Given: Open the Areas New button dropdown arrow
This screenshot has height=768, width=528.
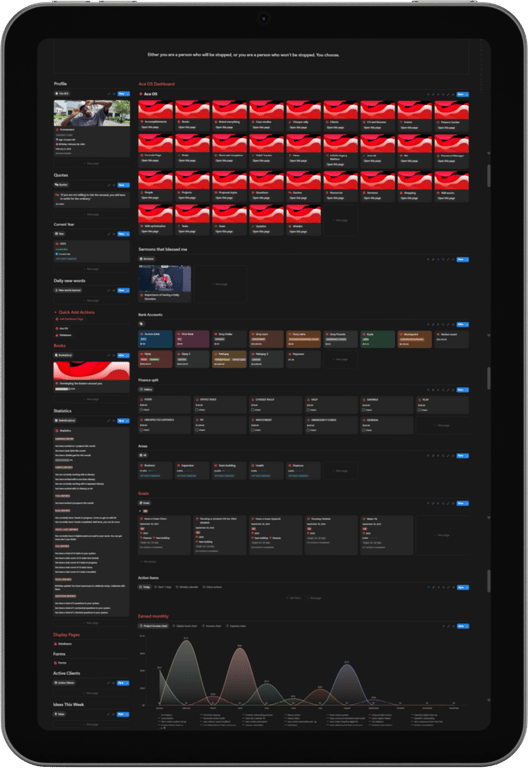Looking at the screenshot, I should [x=467, y=456].
